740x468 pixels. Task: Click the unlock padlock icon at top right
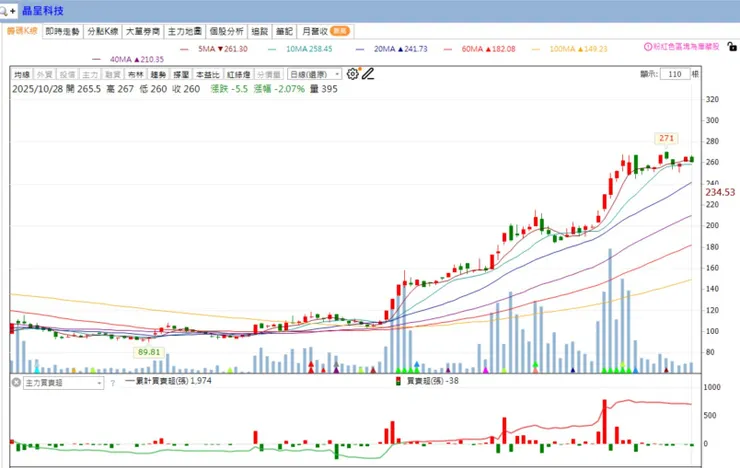tap(732, 46)
